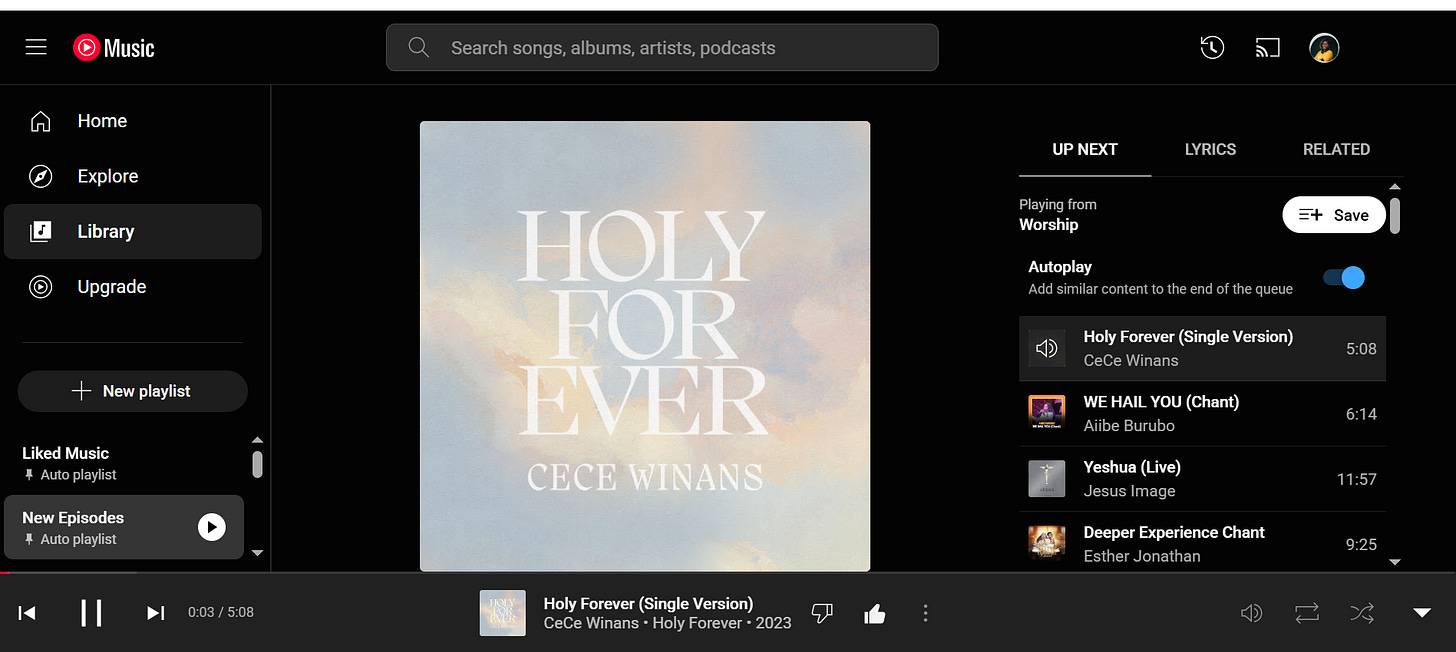Switch to the UP NEXT tab

pos(1085,149)
